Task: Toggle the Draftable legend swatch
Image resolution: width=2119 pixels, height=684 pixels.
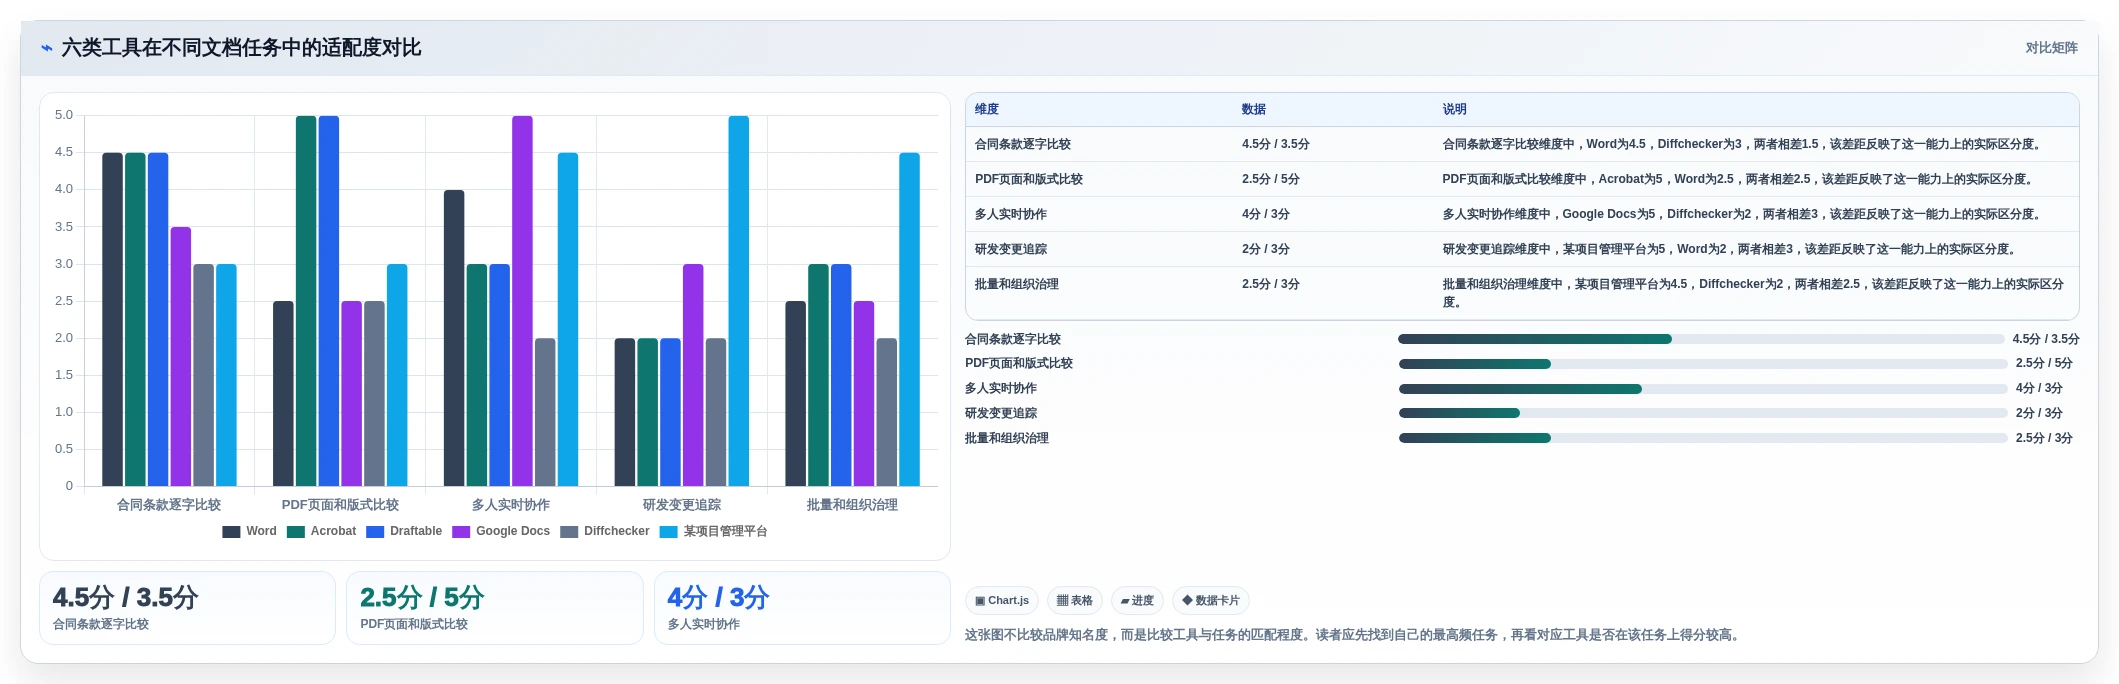Action: pyautogui.click(x=375, y=532)
